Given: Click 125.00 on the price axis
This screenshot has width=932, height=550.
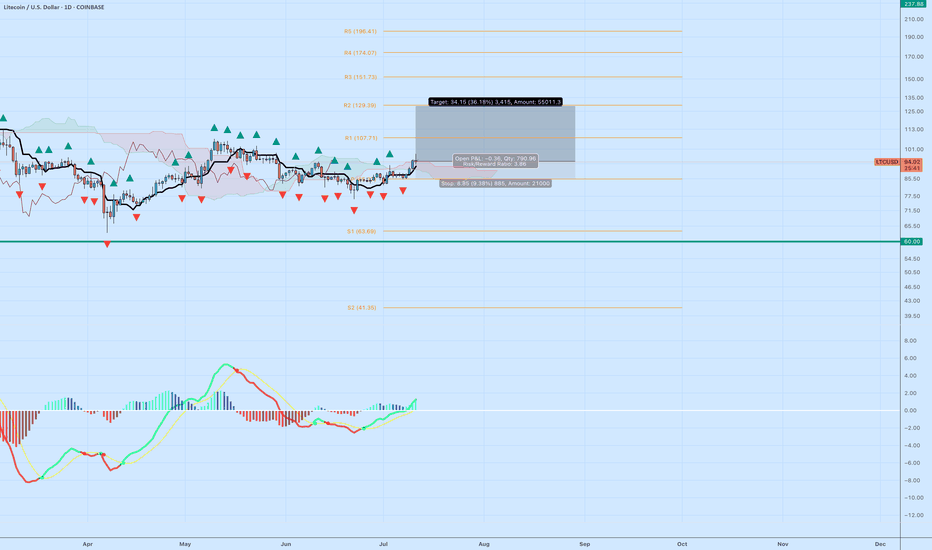Looking at the screenshot, I should pos(914,112).
